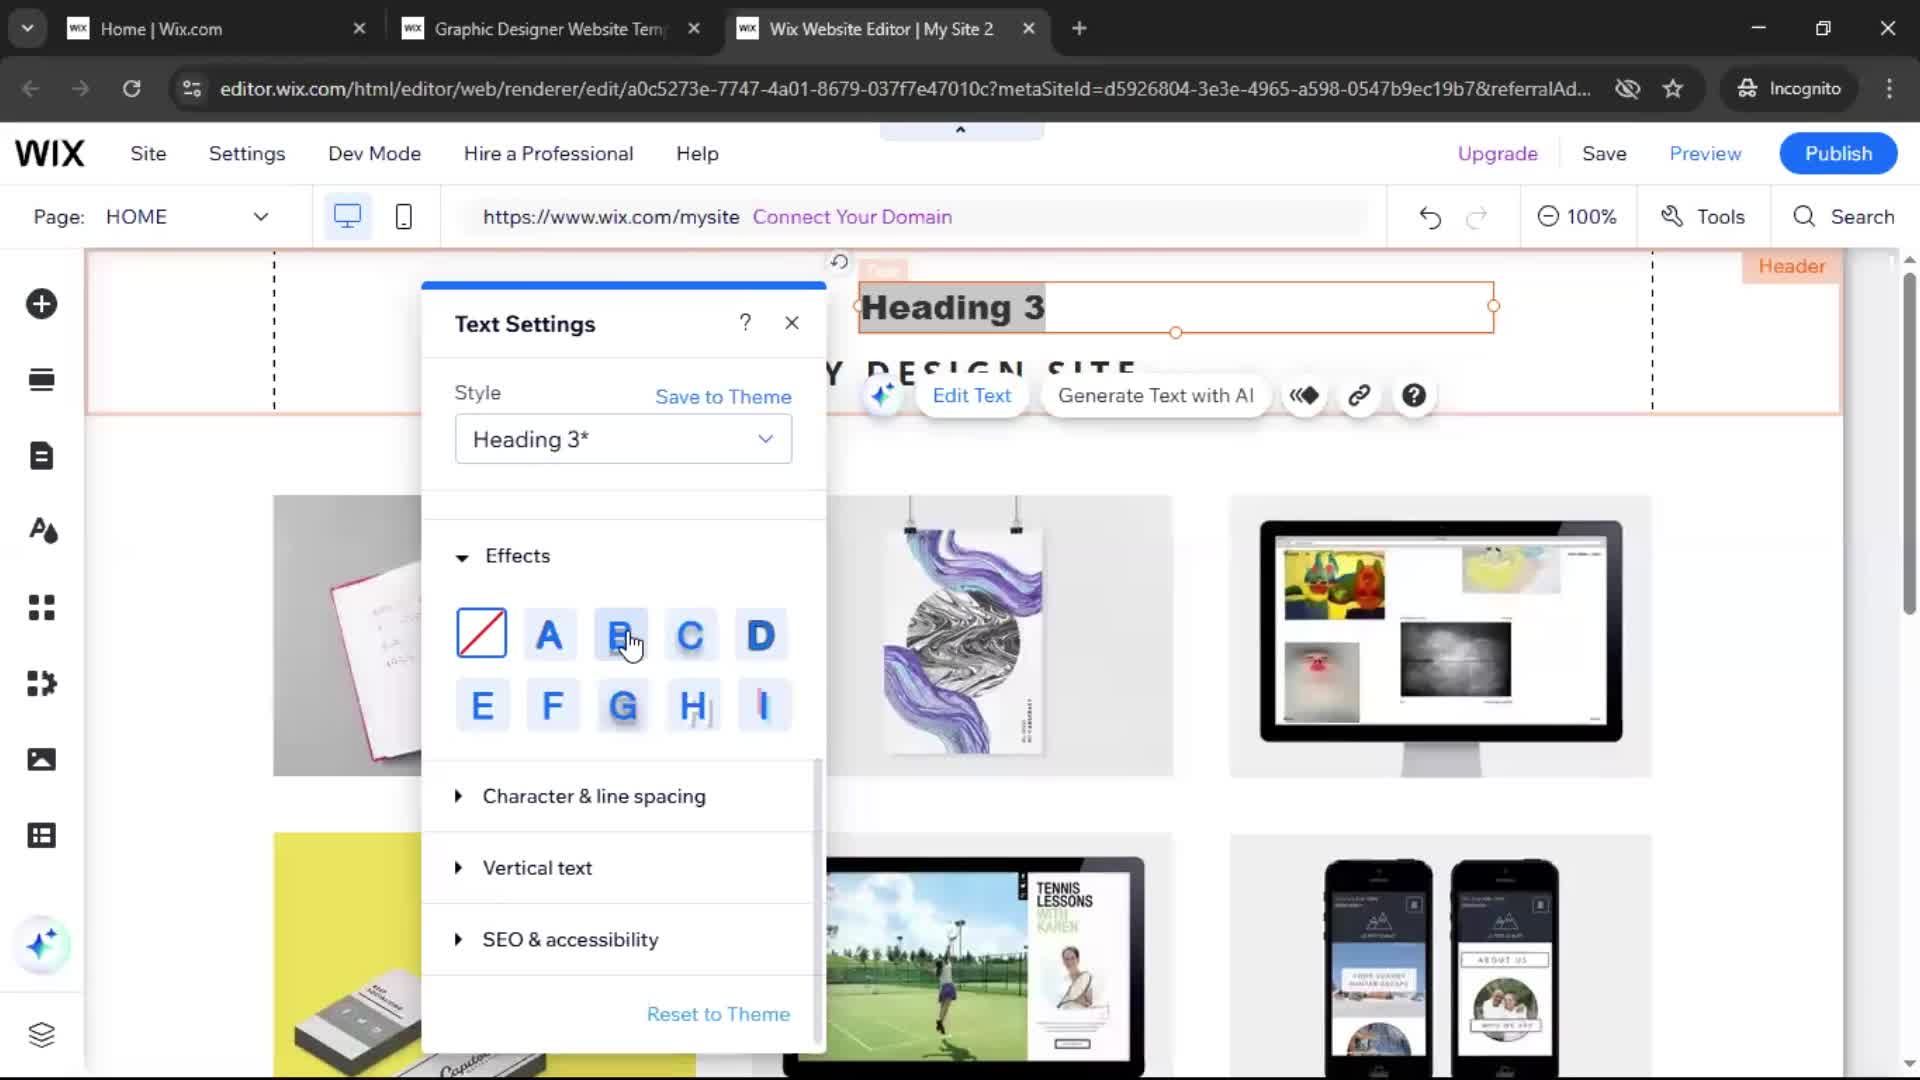Click the Save button
The image size is (1920, 1080).
pyautogui.click(x=1604, y=154)
